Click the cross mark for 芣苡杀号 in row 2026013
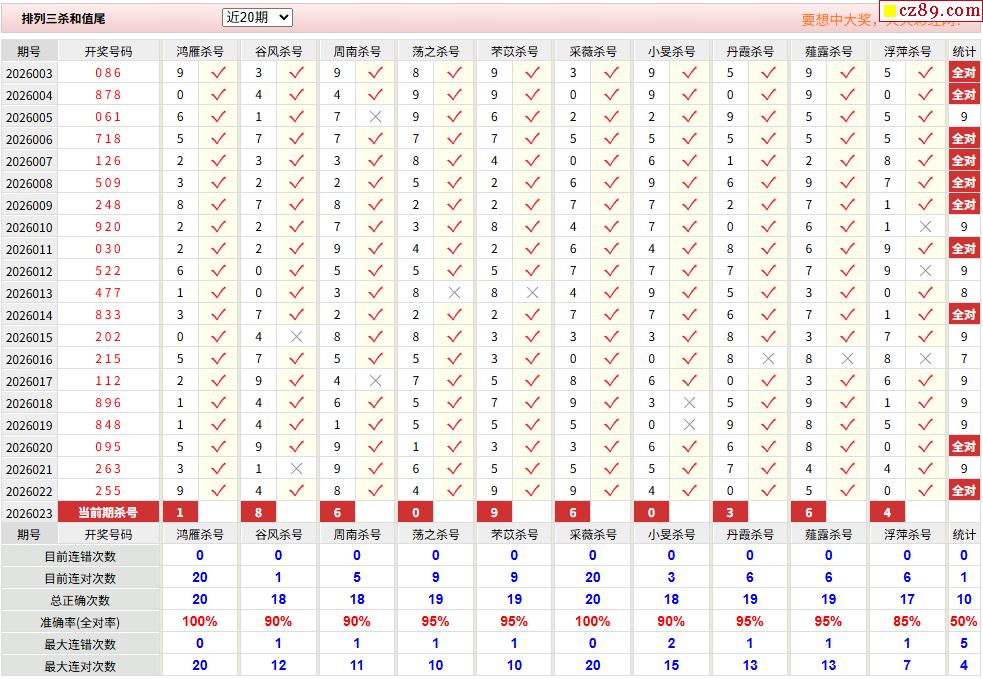This screenshot has height=679, width=983. 532,293
